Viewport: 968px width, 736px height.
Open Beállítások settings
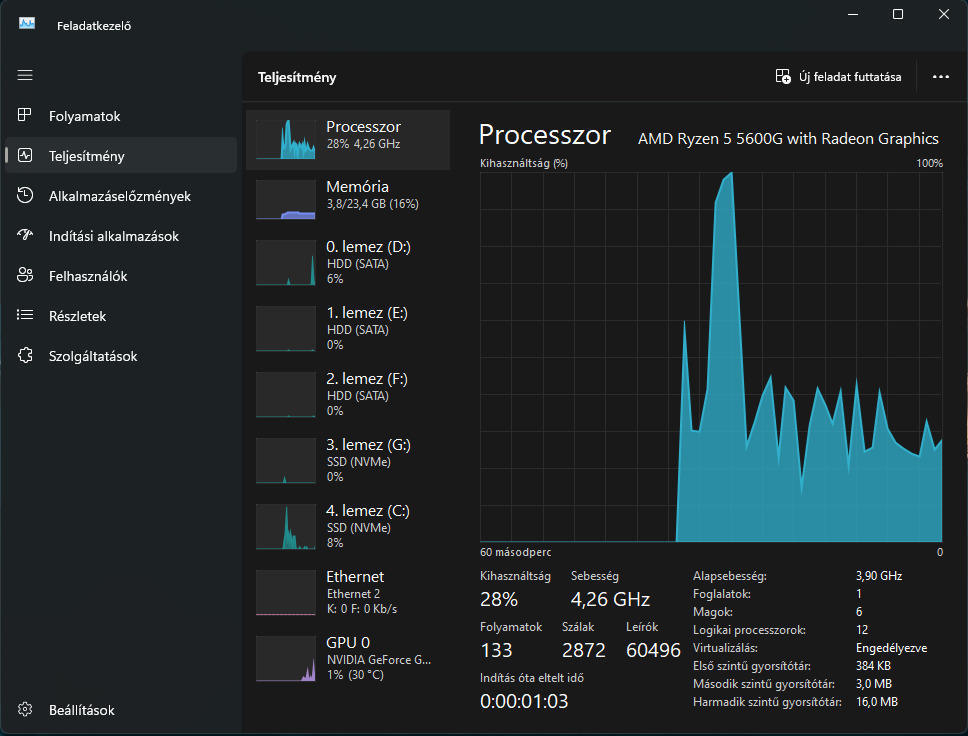(120, 710)
